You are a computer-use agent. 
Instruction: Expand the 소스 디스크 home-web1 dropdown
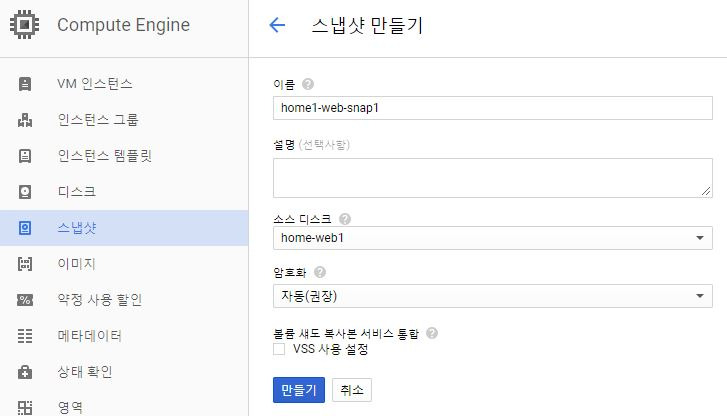(x=492, y=238)
